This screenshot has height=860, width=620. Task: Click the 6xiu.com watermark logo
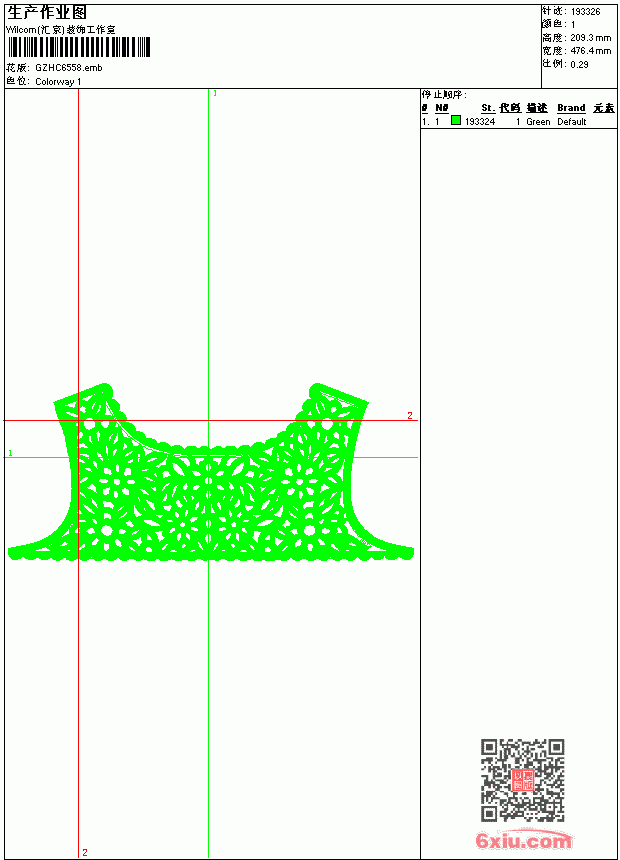pos(524,840)
